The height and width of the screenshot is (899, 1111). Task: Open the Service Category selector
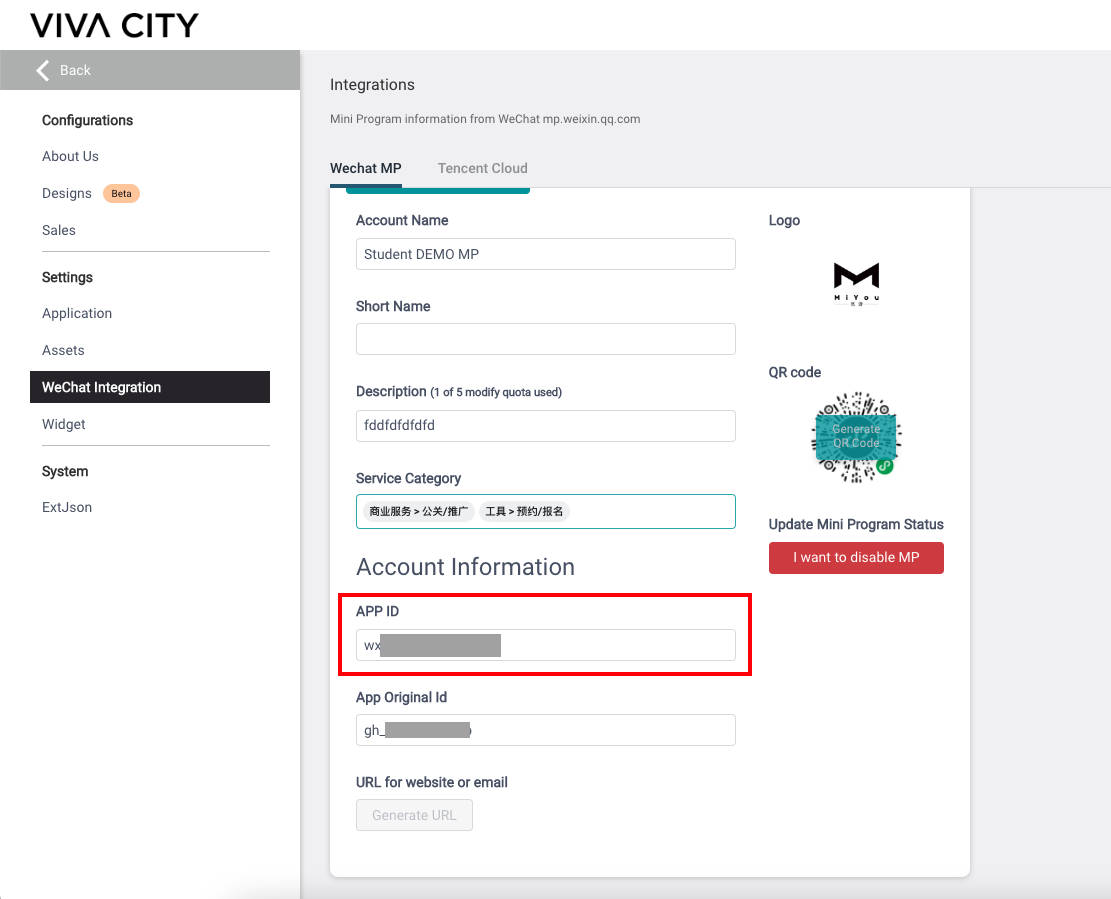pos(546,511)
